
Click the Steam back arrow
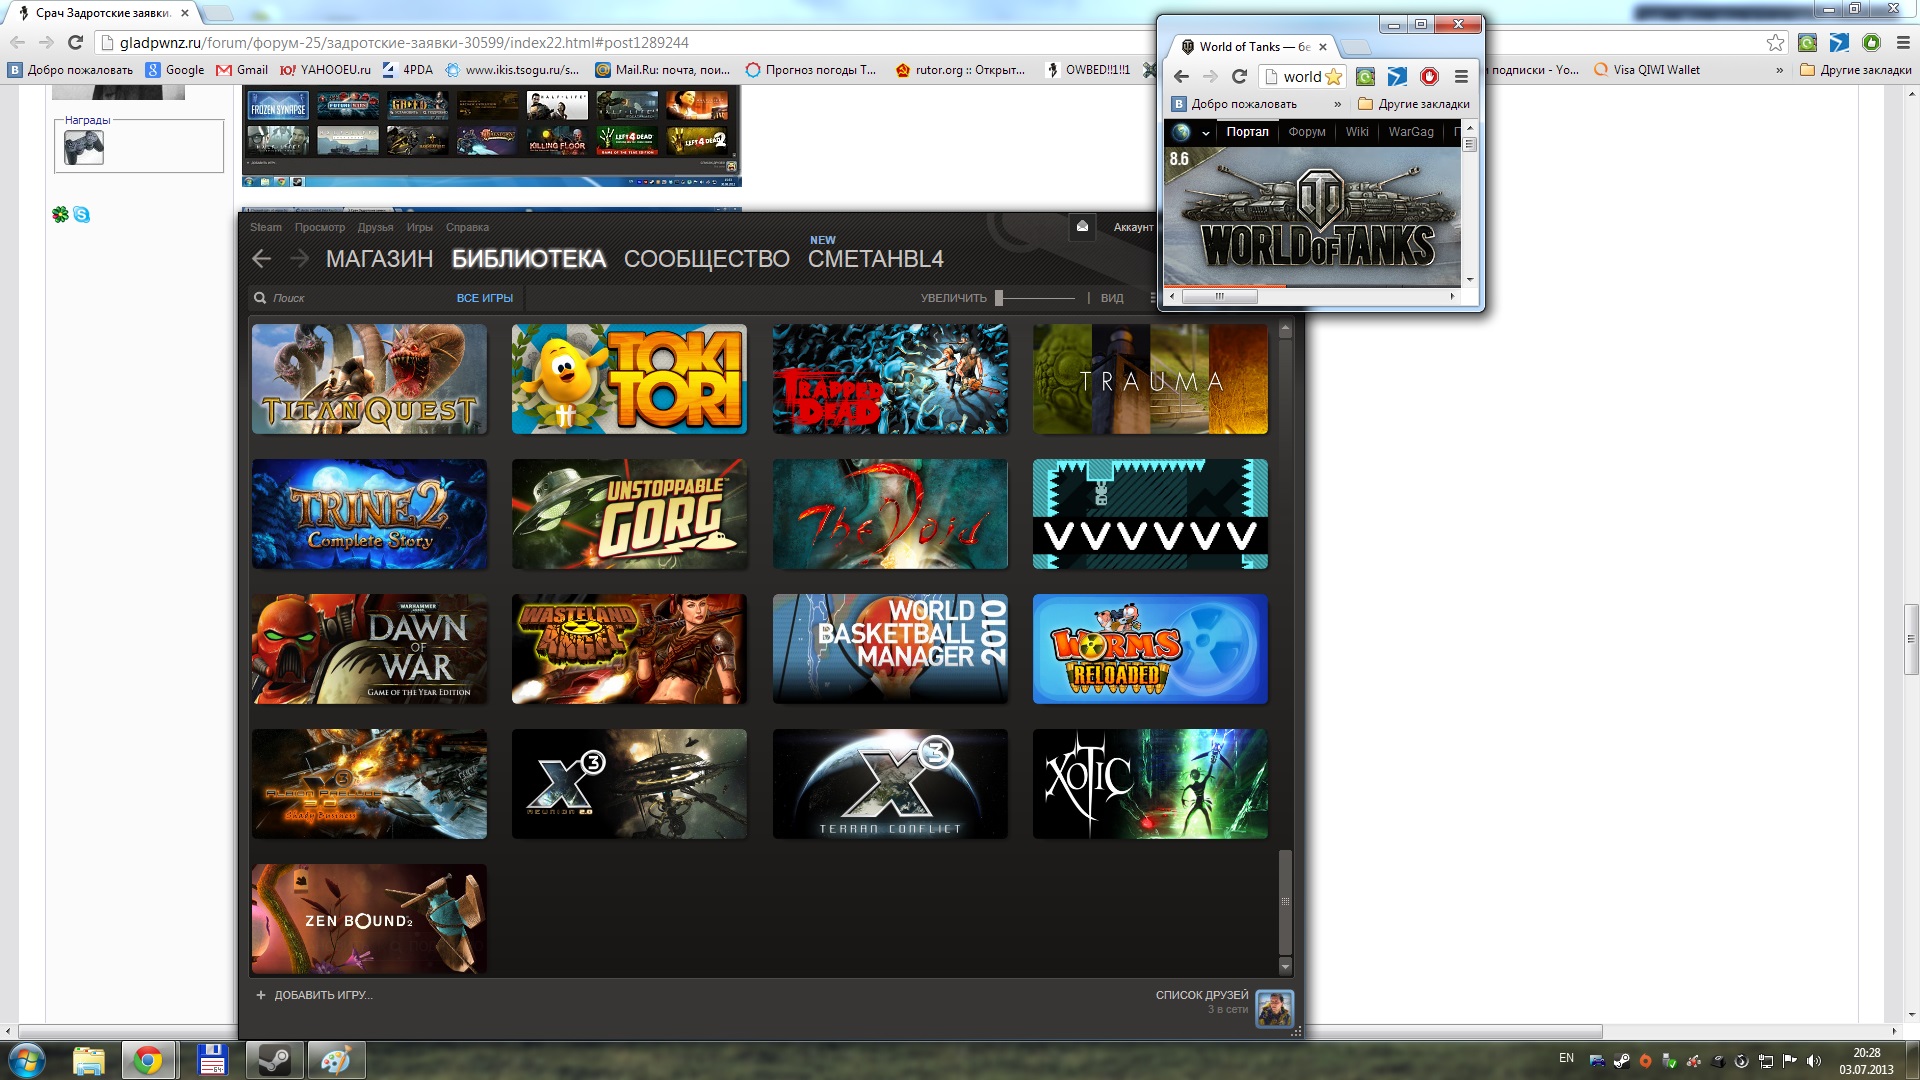(x=262, y=259)
